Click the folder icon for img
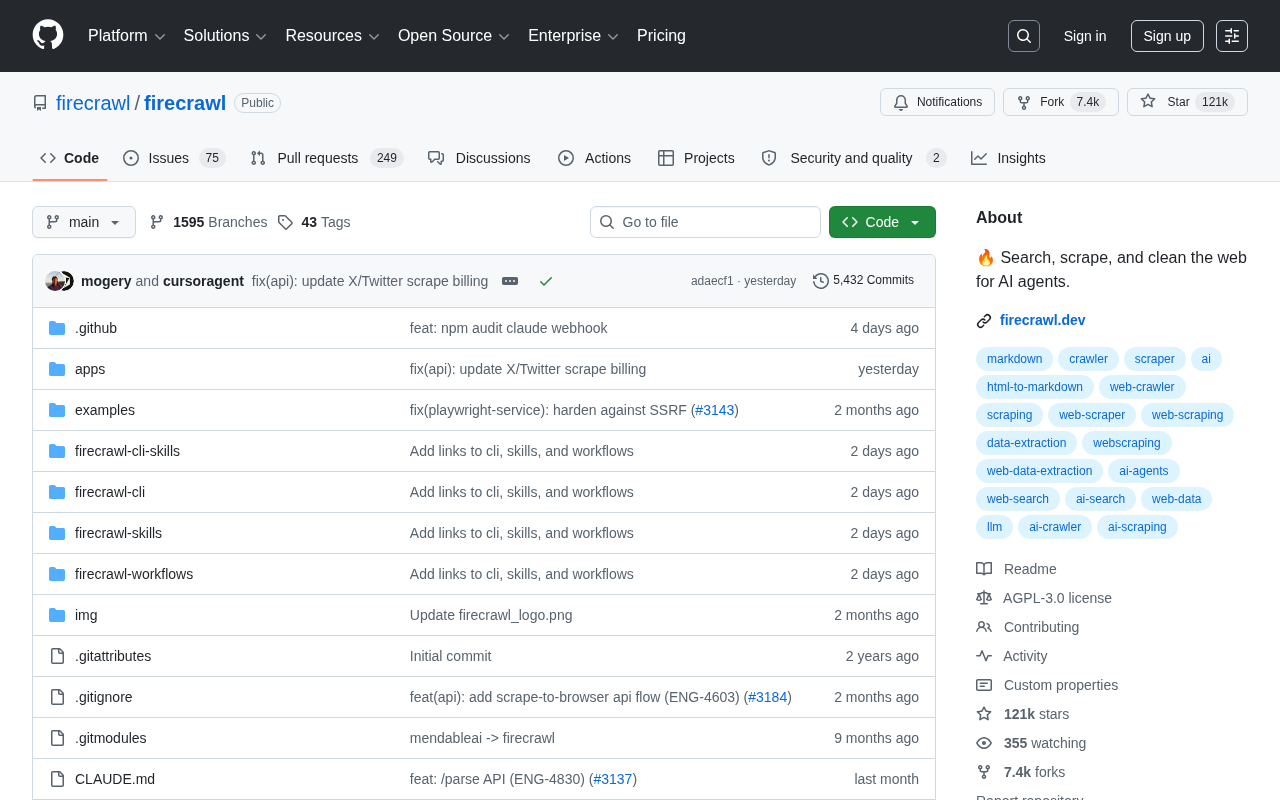The image size is (1280, 800). pyautogui.click(x=57, y=615)
